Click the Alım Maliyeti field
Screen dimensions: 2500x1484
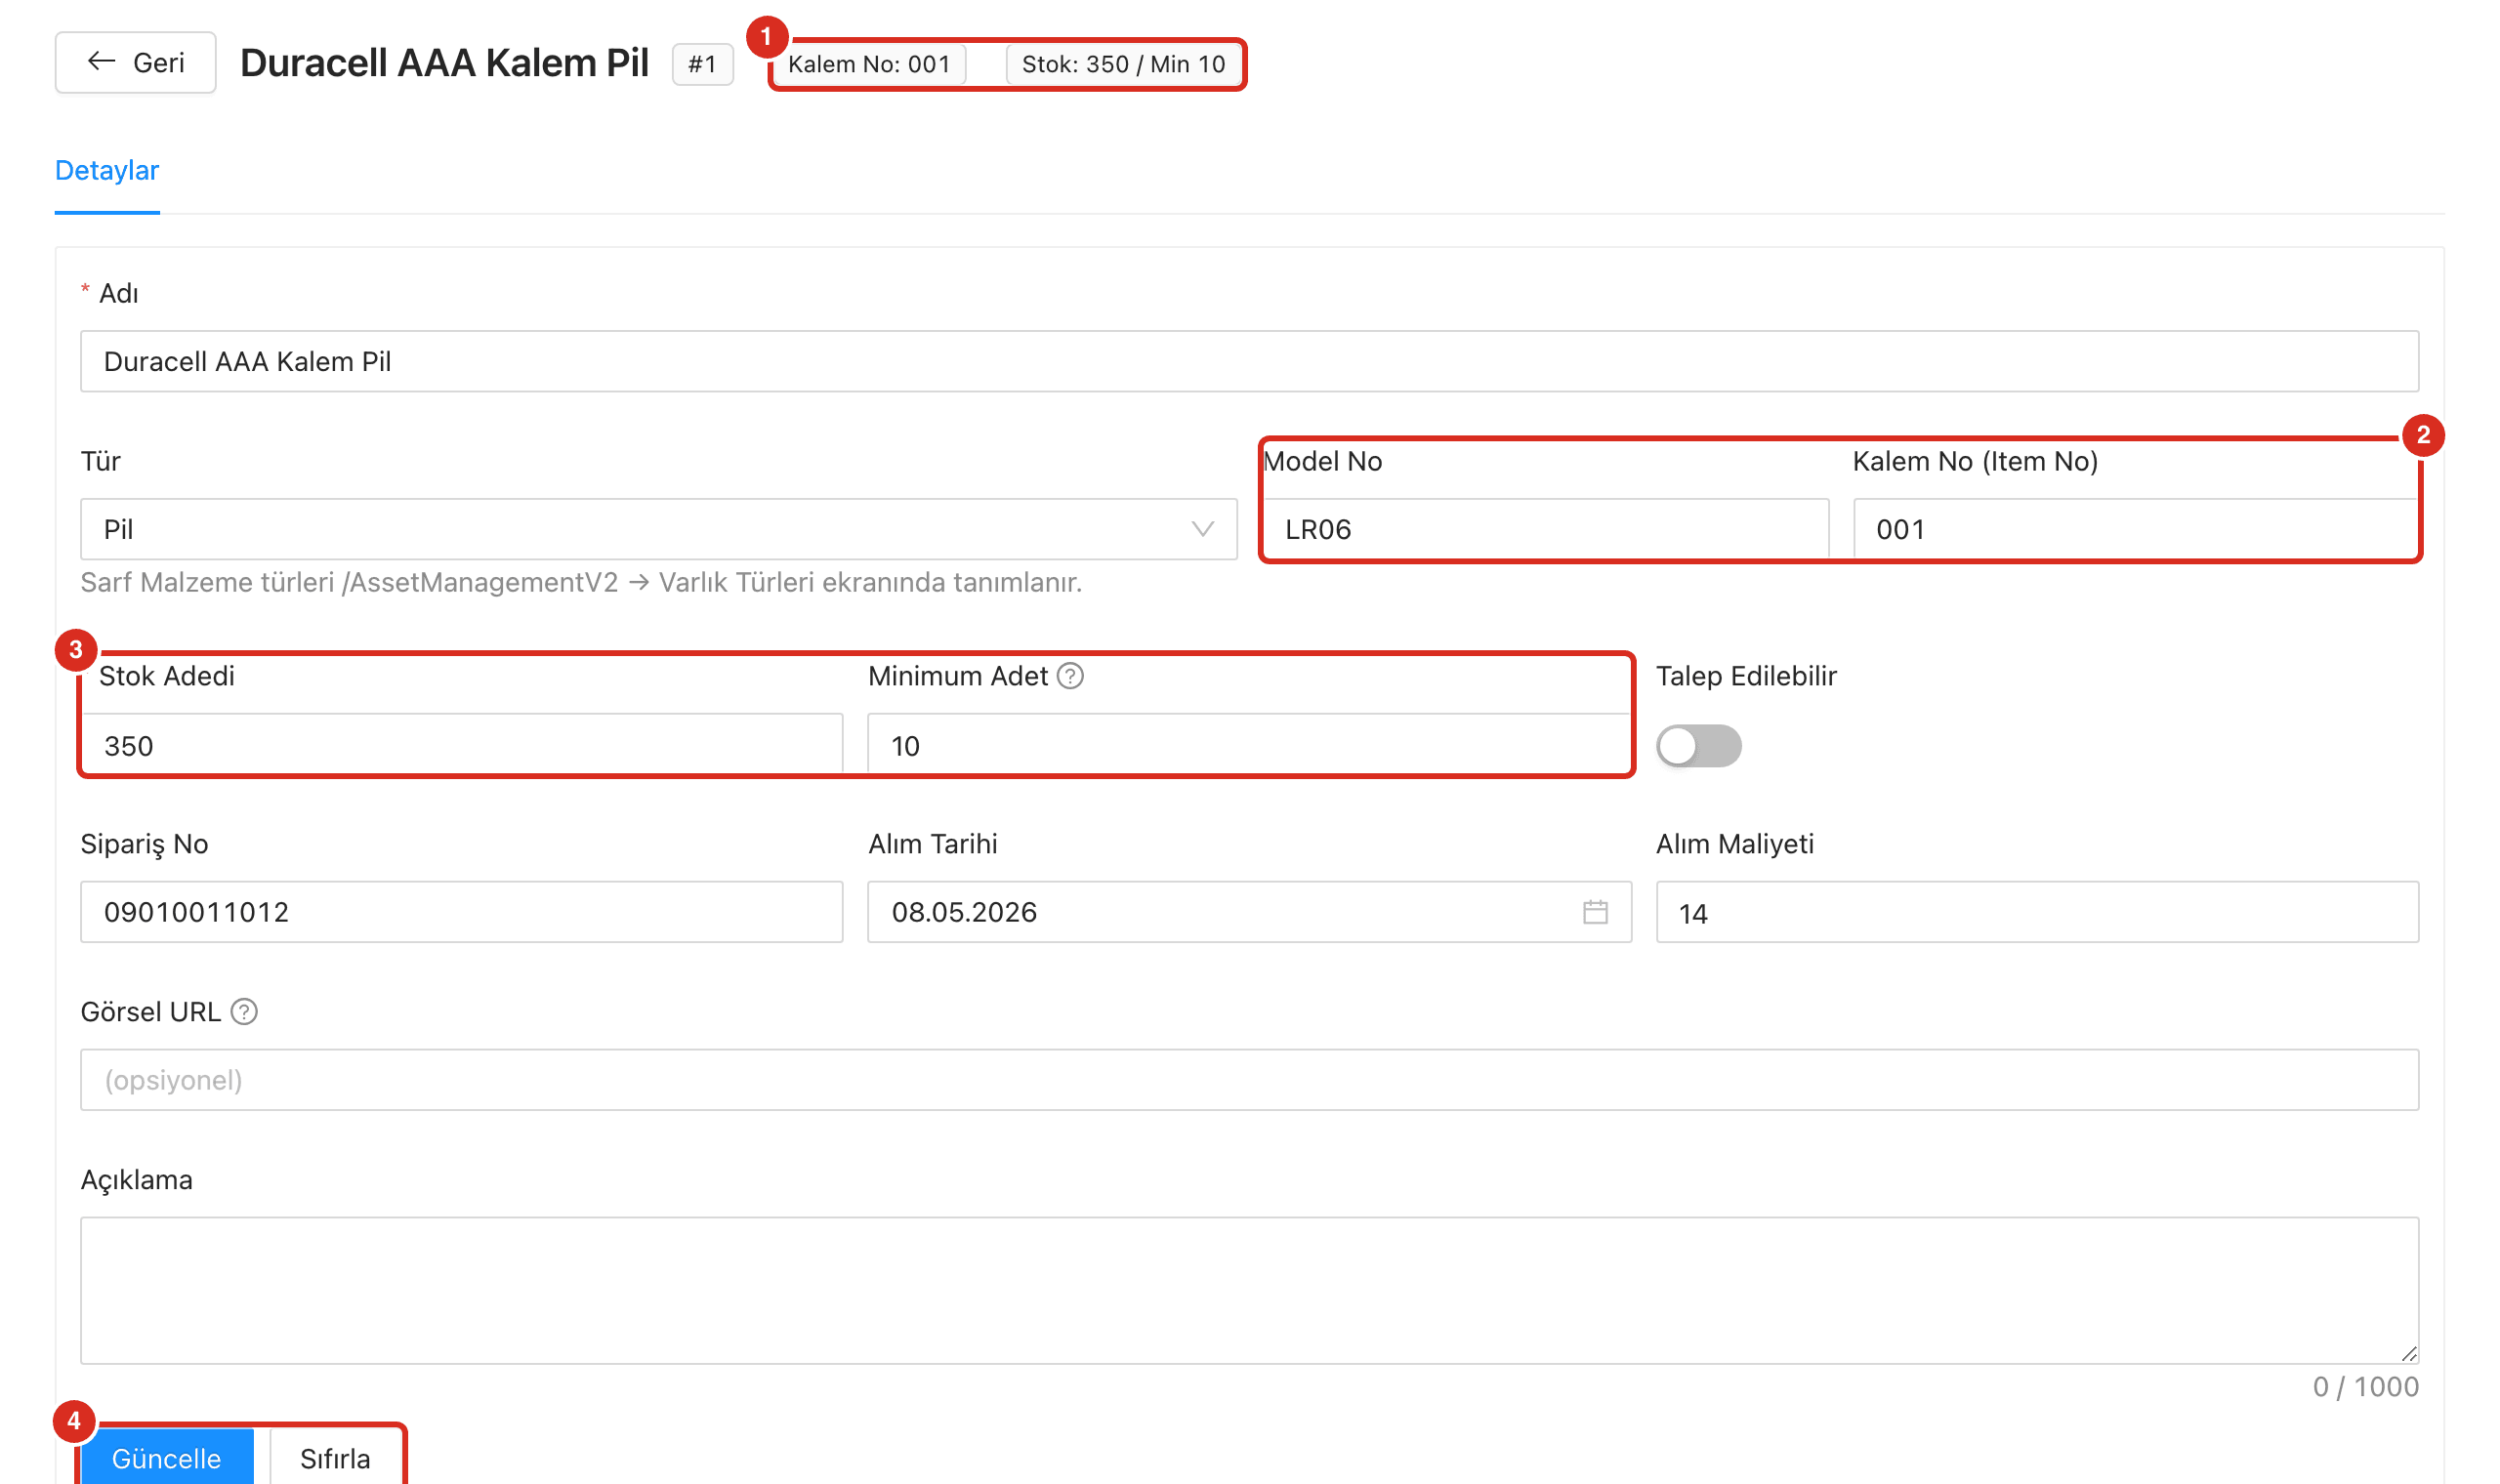coord(2037,912)
